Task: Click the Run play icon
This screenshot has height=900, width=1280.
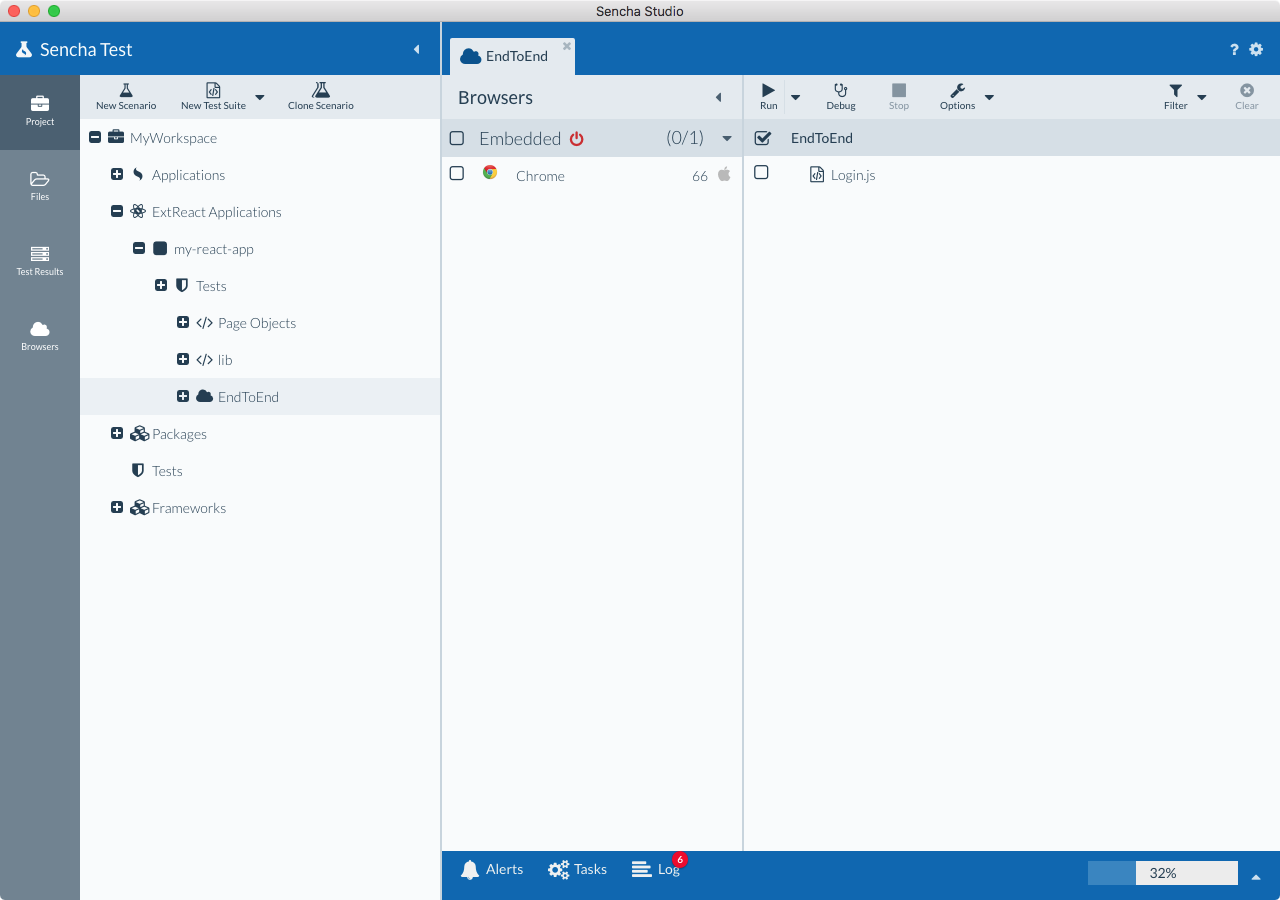Action: coord(768,90)
